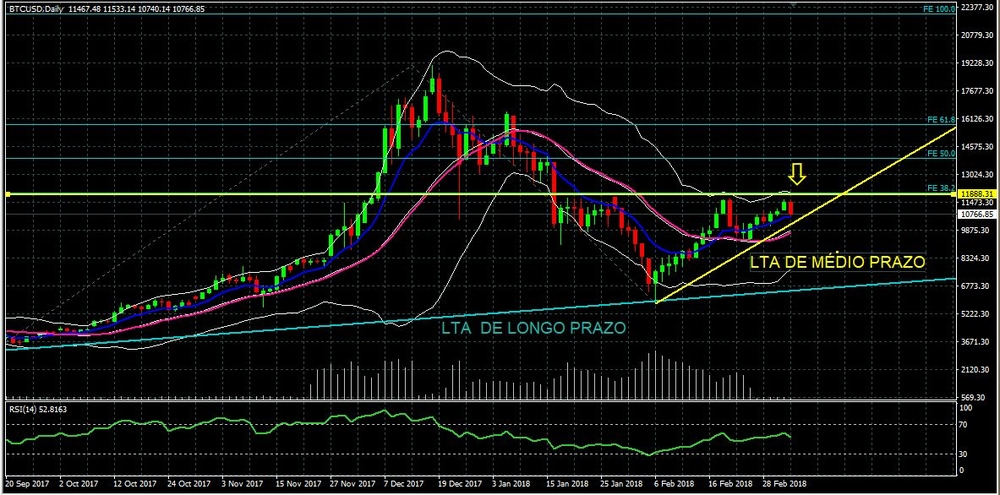Screen dimensions: 1000x495
Task: Click the current price tag 10766.85
Action: [x=975, y=215]
